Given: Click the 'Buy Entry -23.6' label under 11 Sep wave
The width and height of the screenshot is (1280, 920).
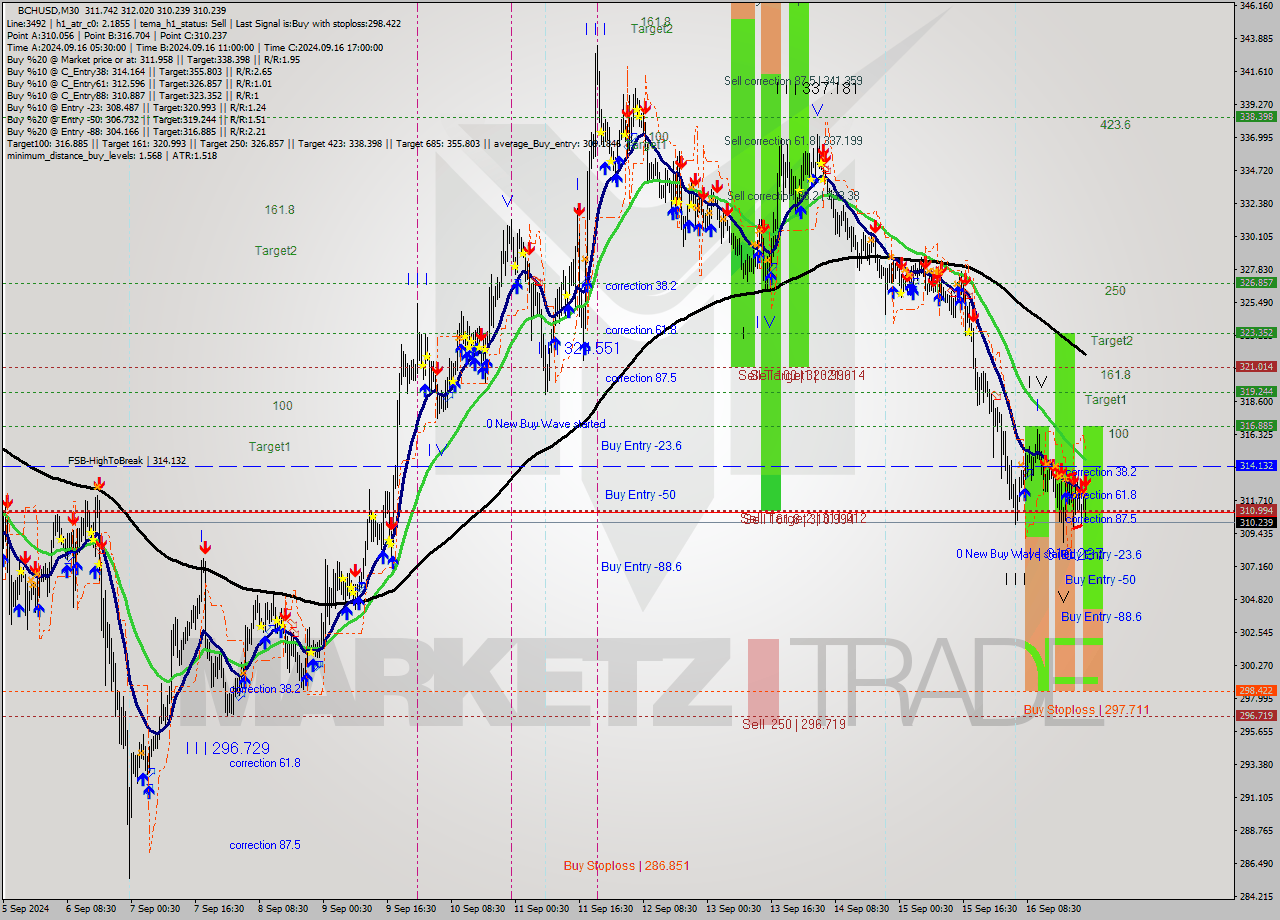Looking at the screenshot, I should pyautogui.click(x=641, y=446).
